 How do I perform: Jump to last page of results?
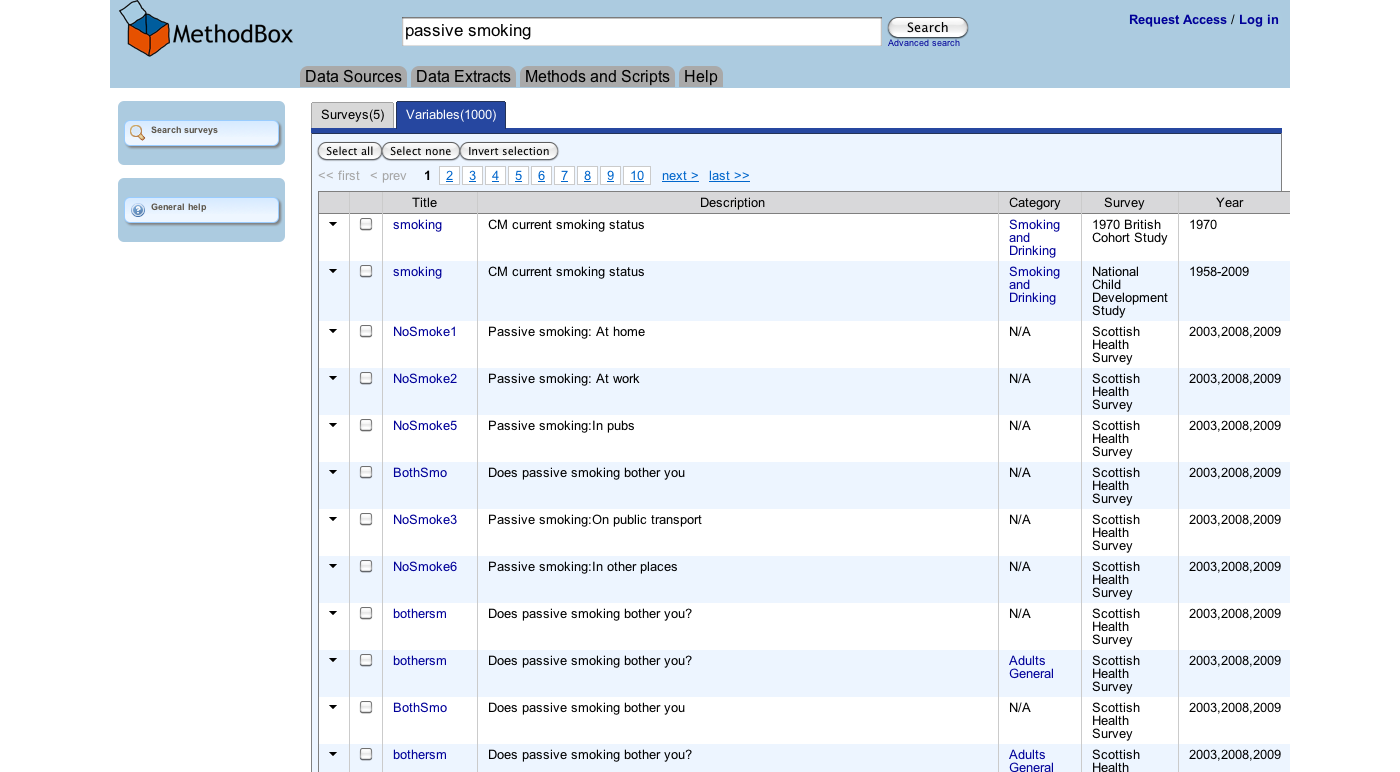[729, 176]
